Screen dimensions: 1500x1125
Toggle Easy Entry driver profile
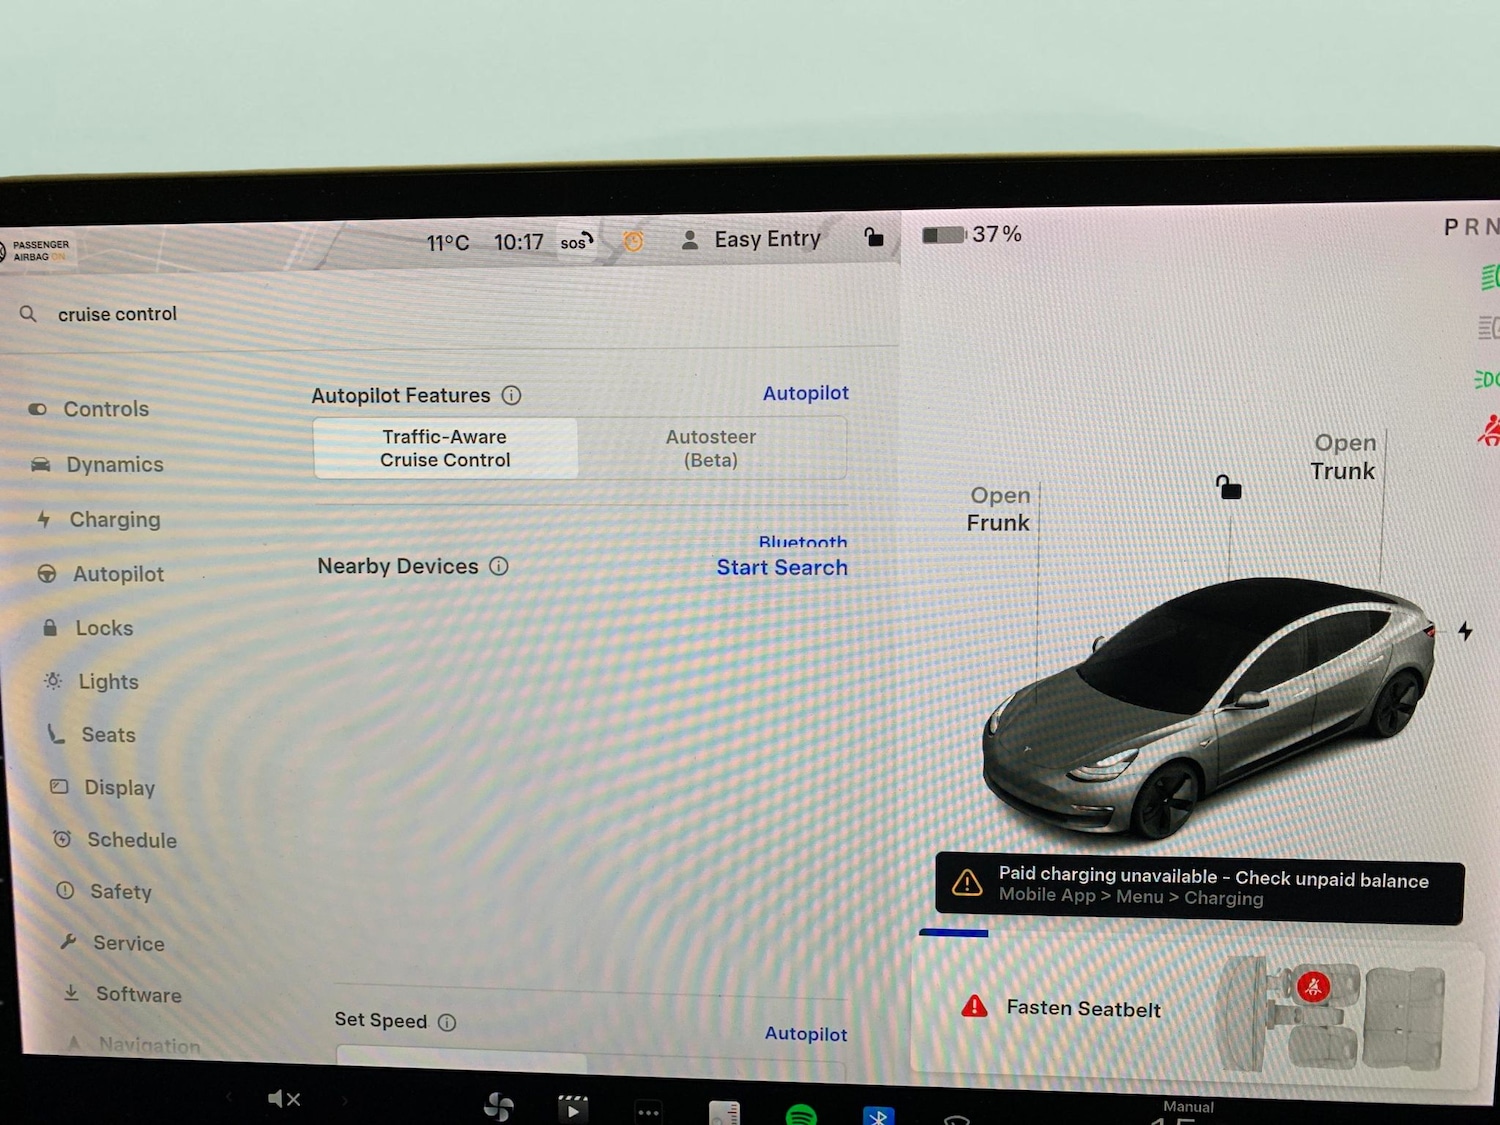tap(752, 239)
